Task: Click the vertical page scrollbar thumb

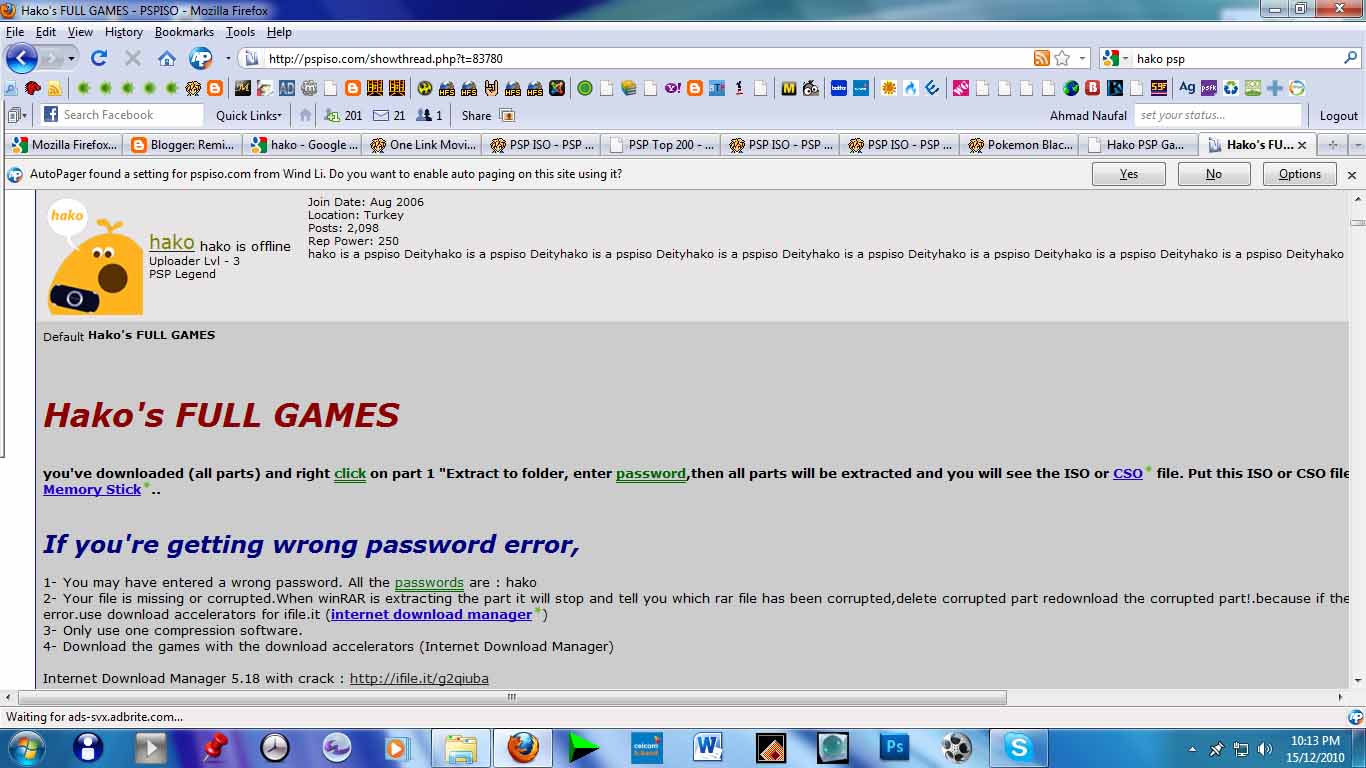Action: pyautogui.click(x=1357, y=222)
